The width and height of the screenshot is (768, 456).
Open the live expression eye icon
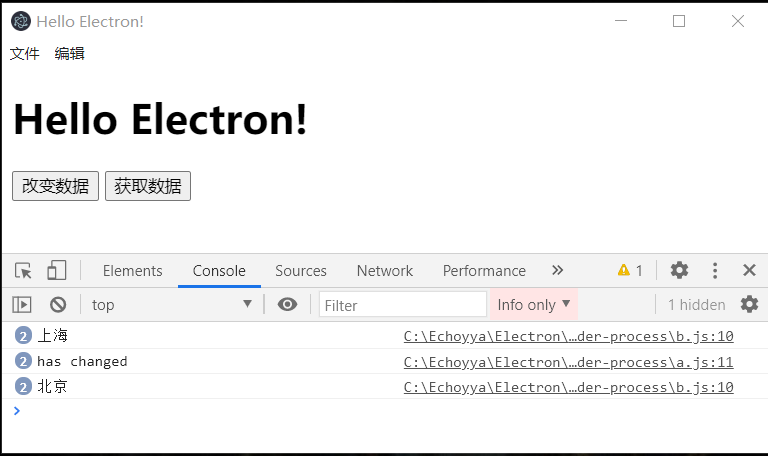point(287,305)
